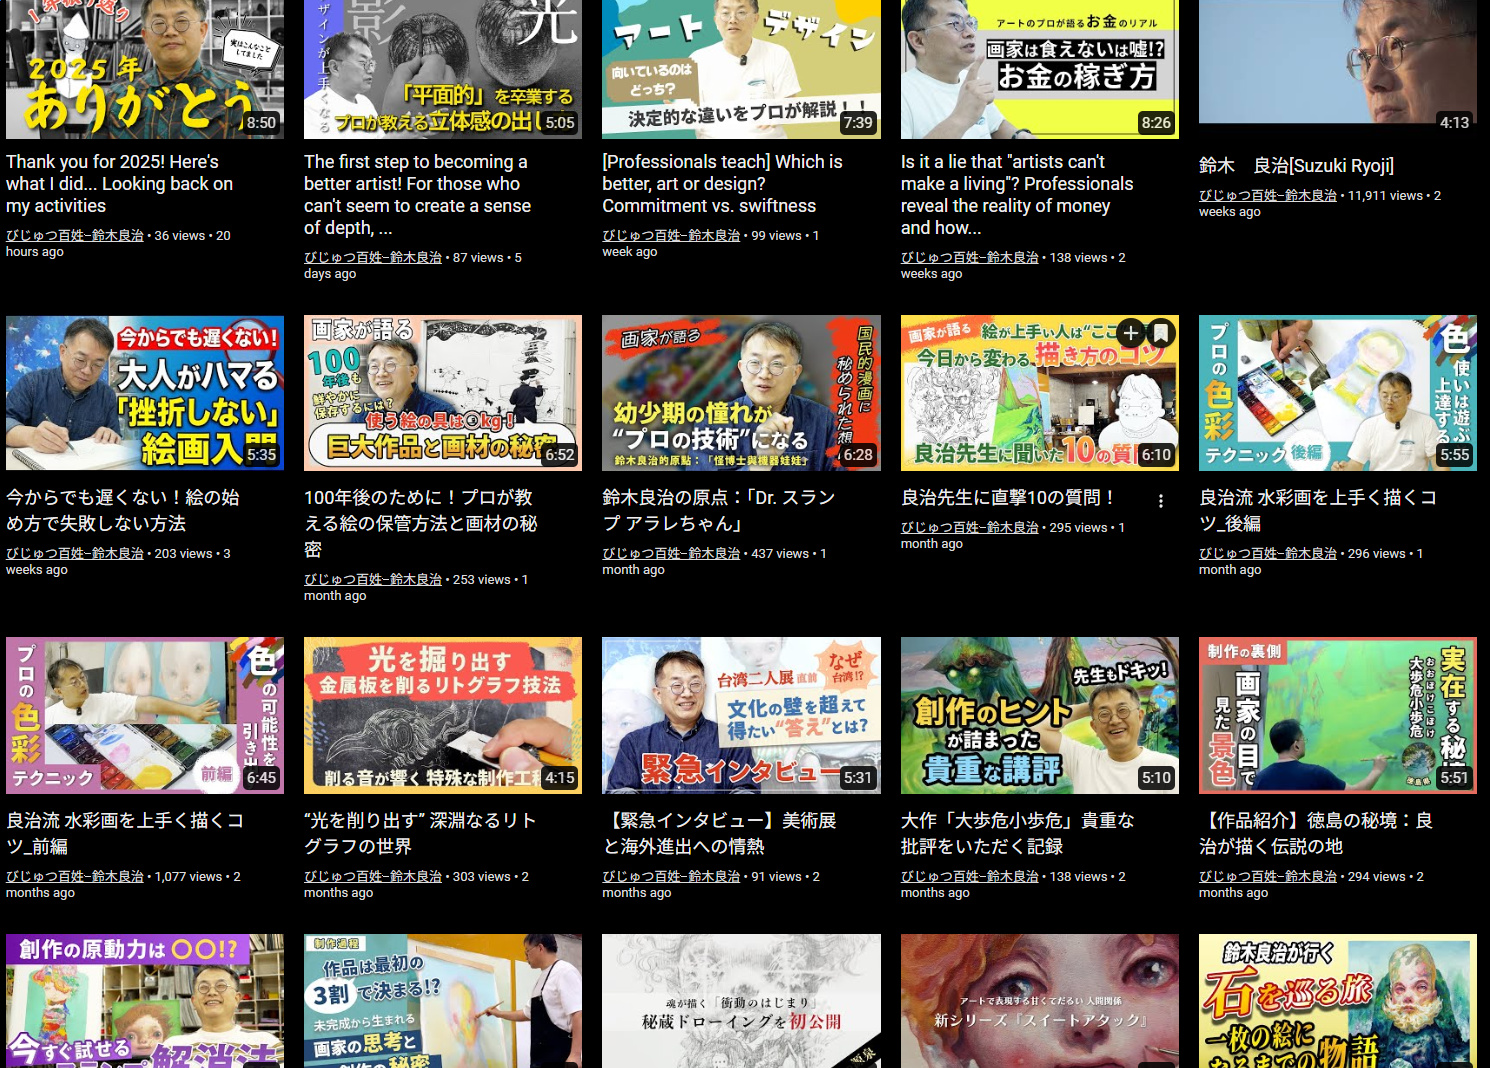Click the '203 views' text
The height and width of the screenshot is (1068, 1490).
(184, 554)
